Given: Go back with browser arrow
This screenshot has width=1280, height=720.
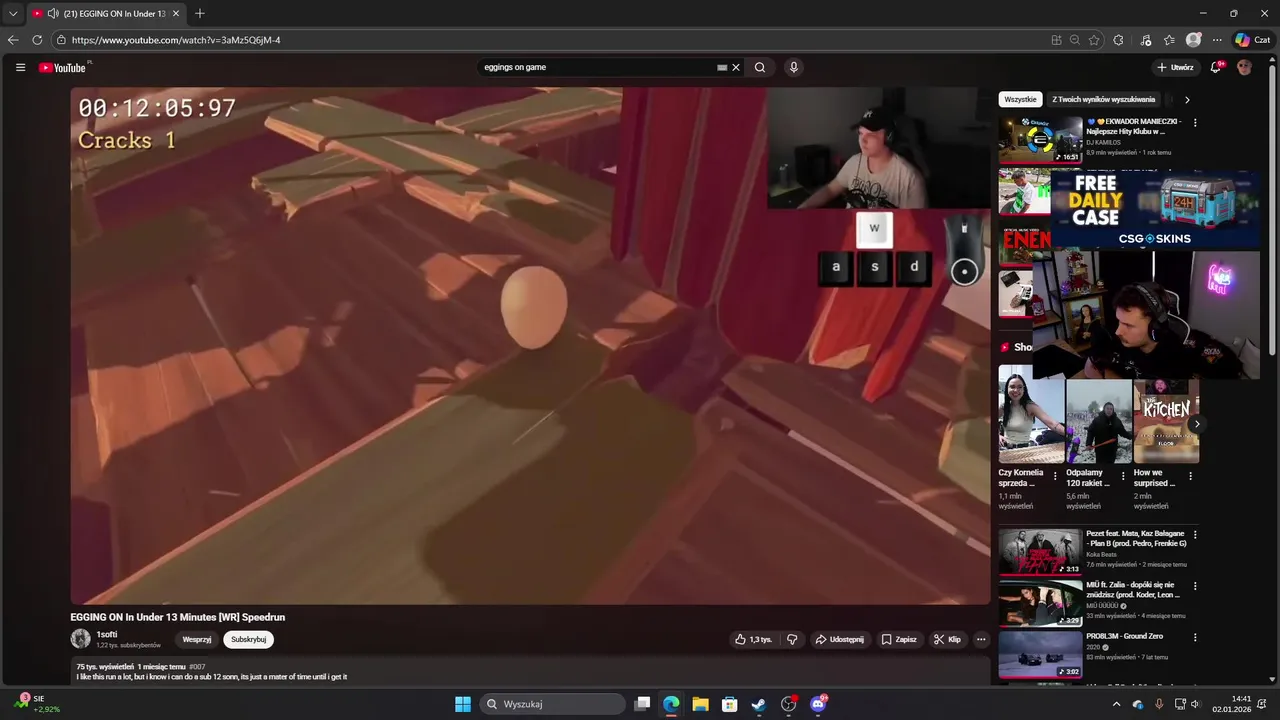Looking at the screenshot, I should (13, 40).
